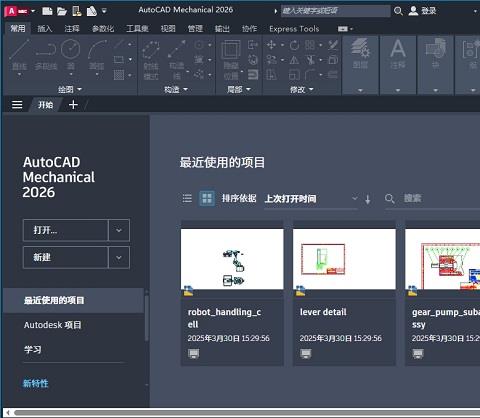Screen dimensions: 480x418
Task: Open the gear_pump_subassy drawing thumbnail
Action: pos(443,259)
